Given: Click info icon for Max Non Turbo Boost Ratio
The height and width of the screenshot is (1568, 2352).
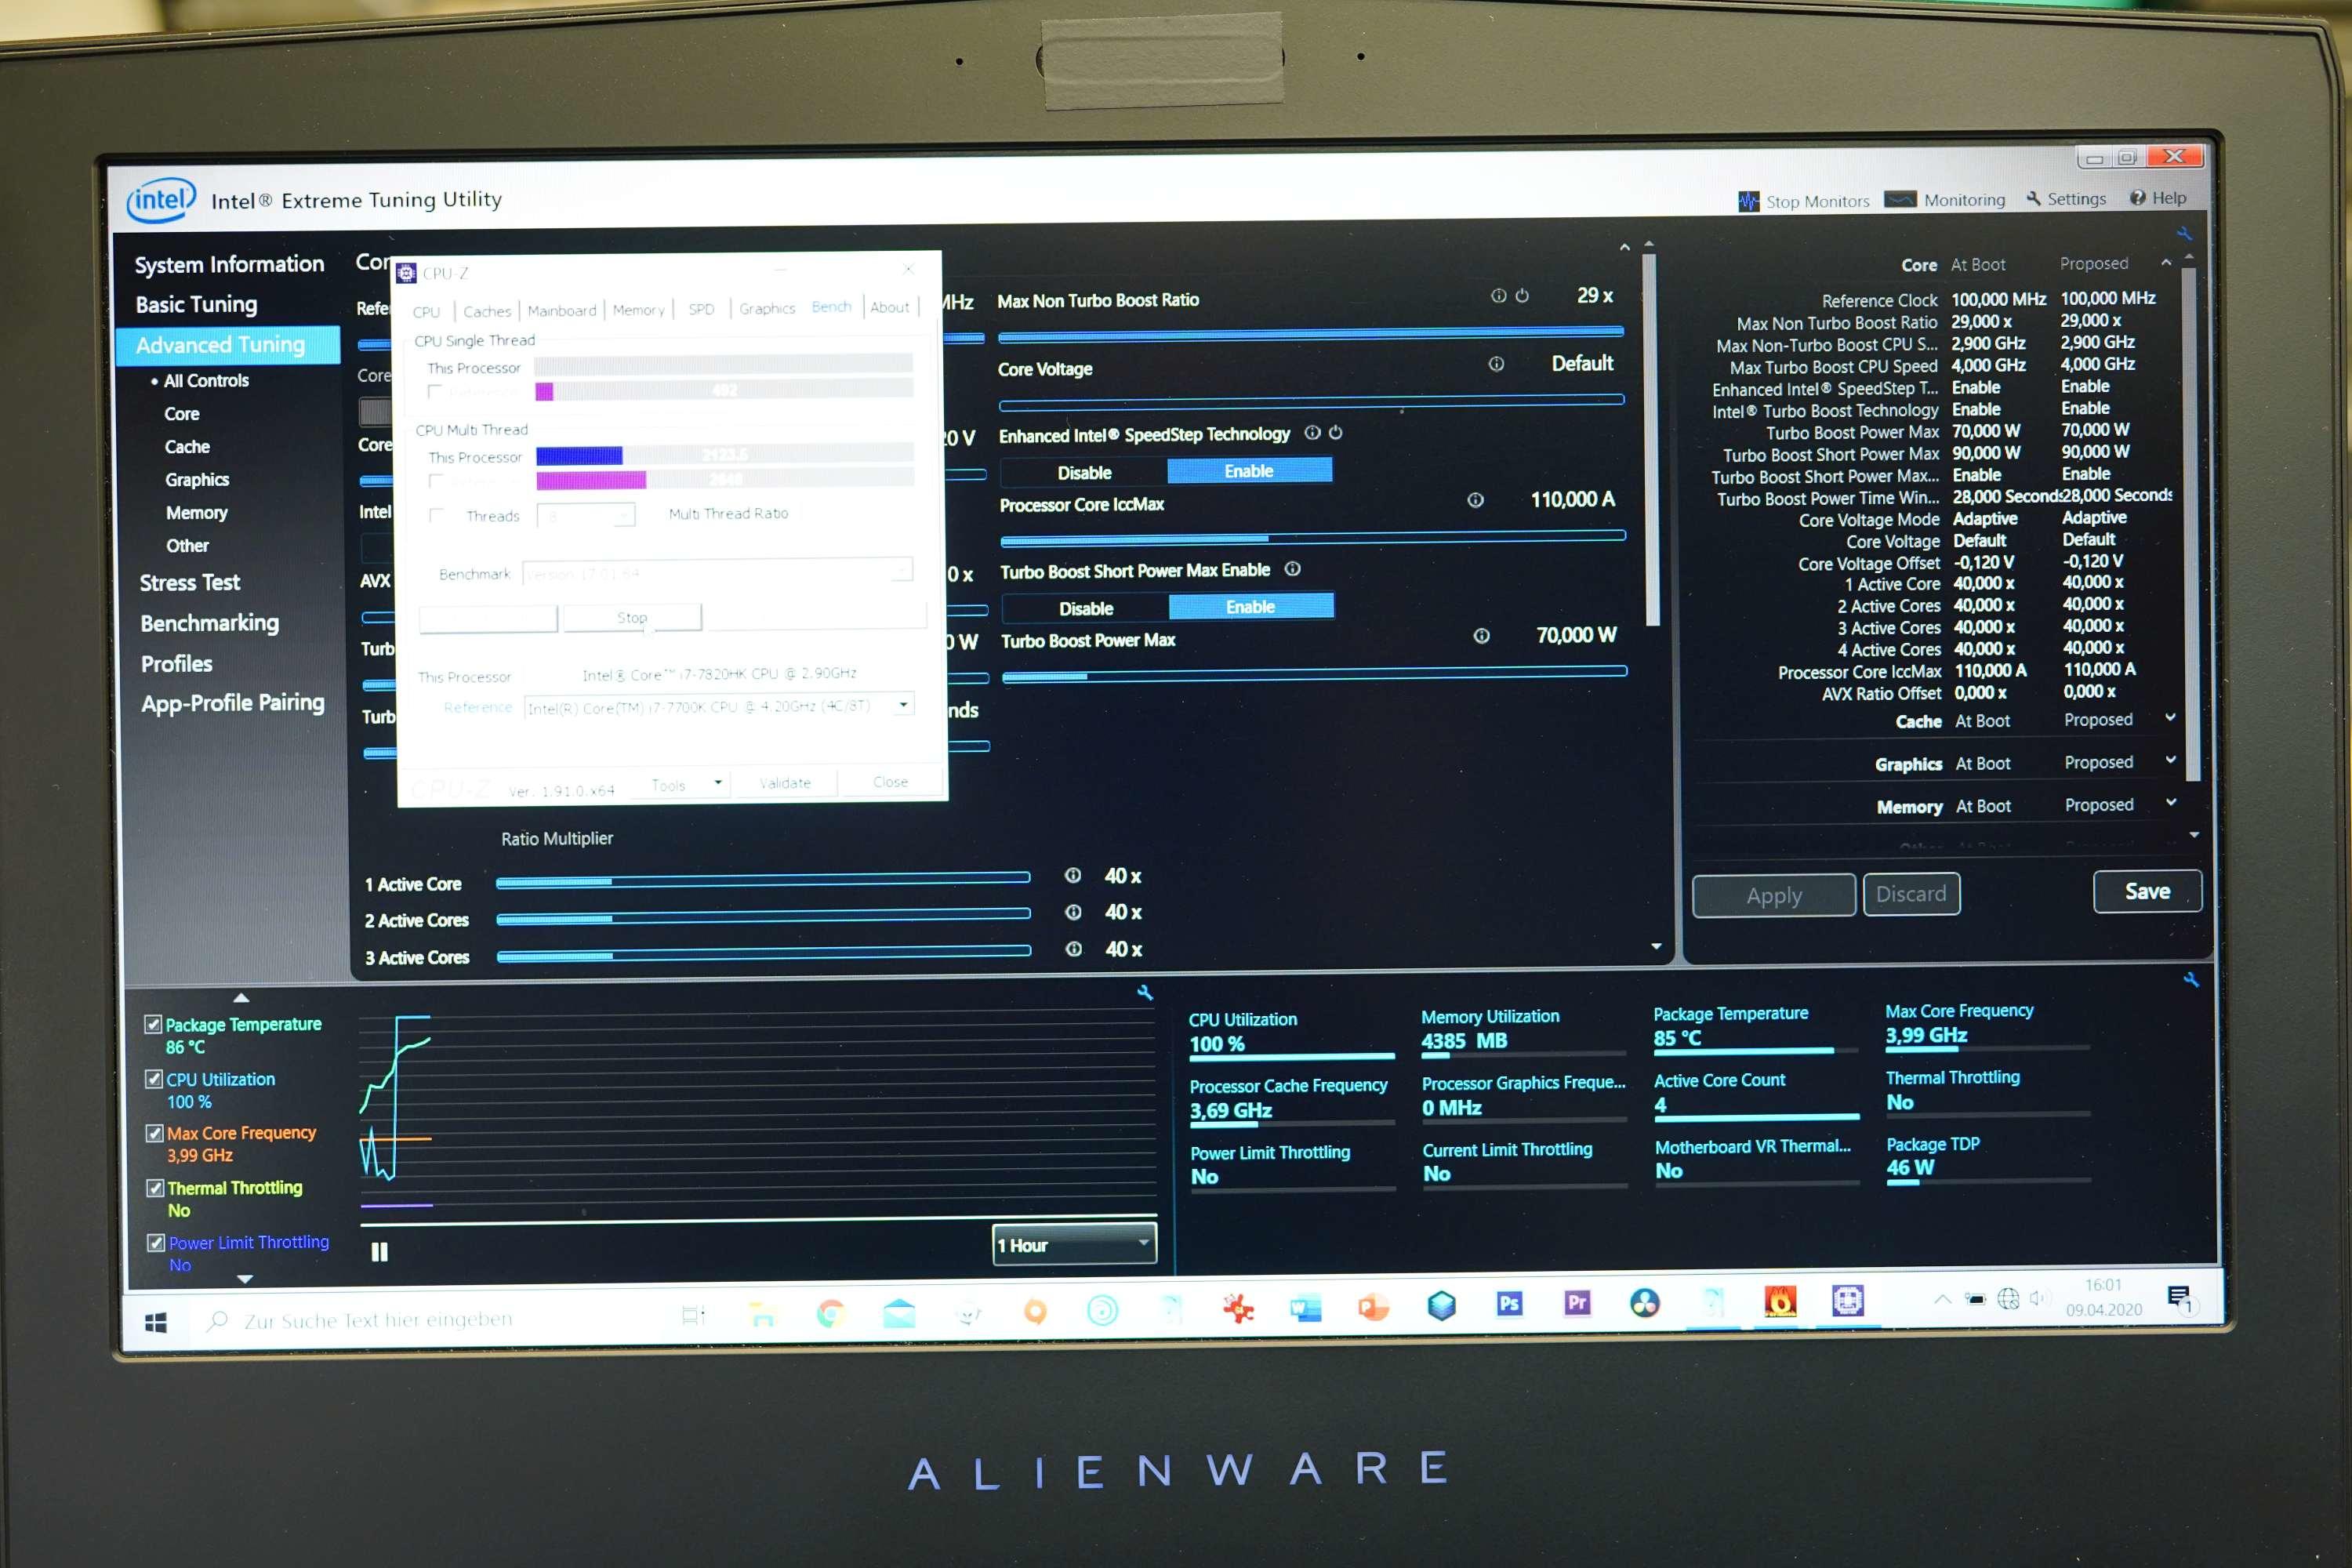Looking at the screenshot, I should 1498,296.
